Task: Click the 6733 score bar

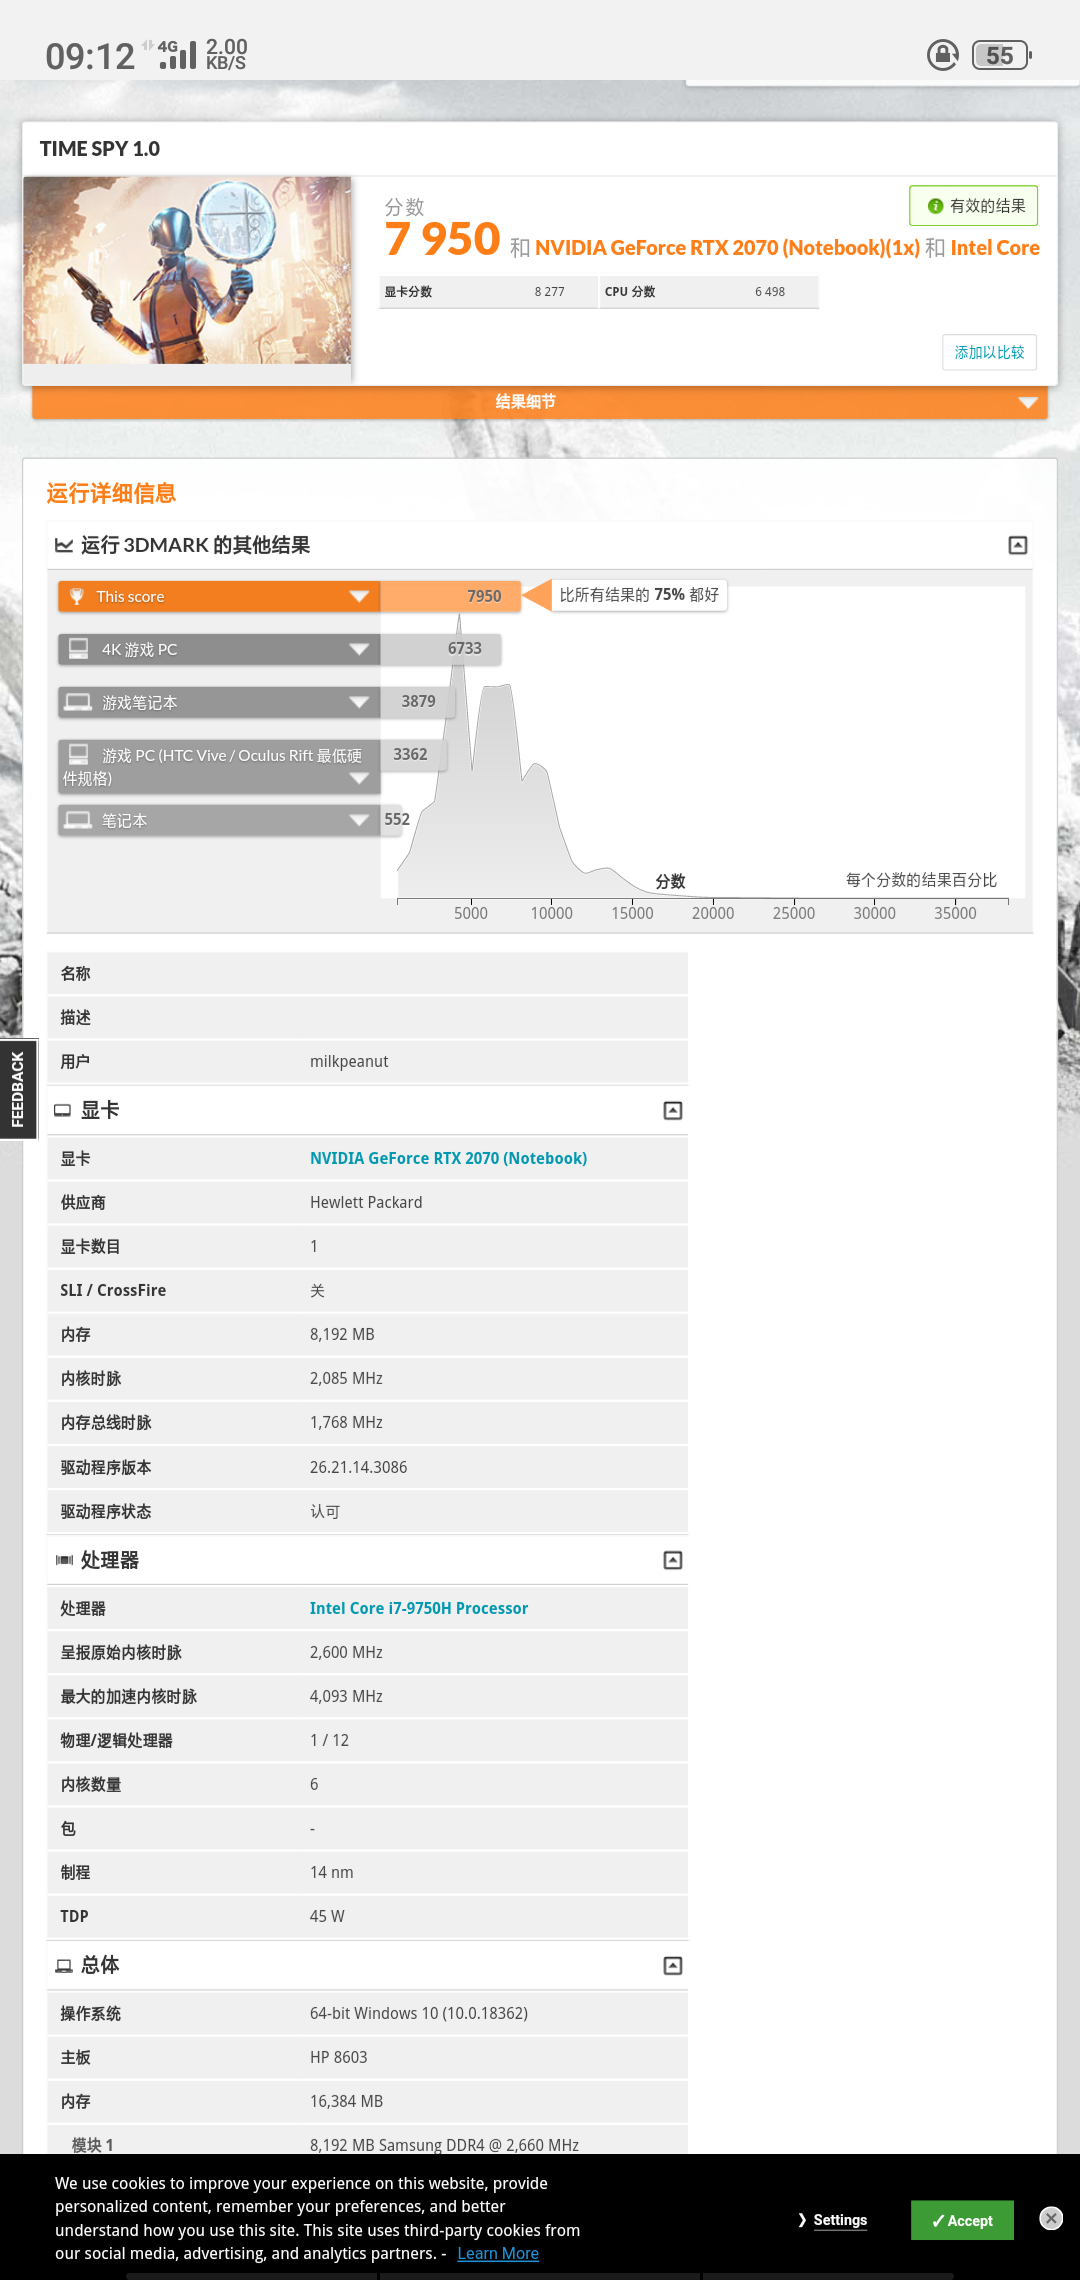Action: 440,649
